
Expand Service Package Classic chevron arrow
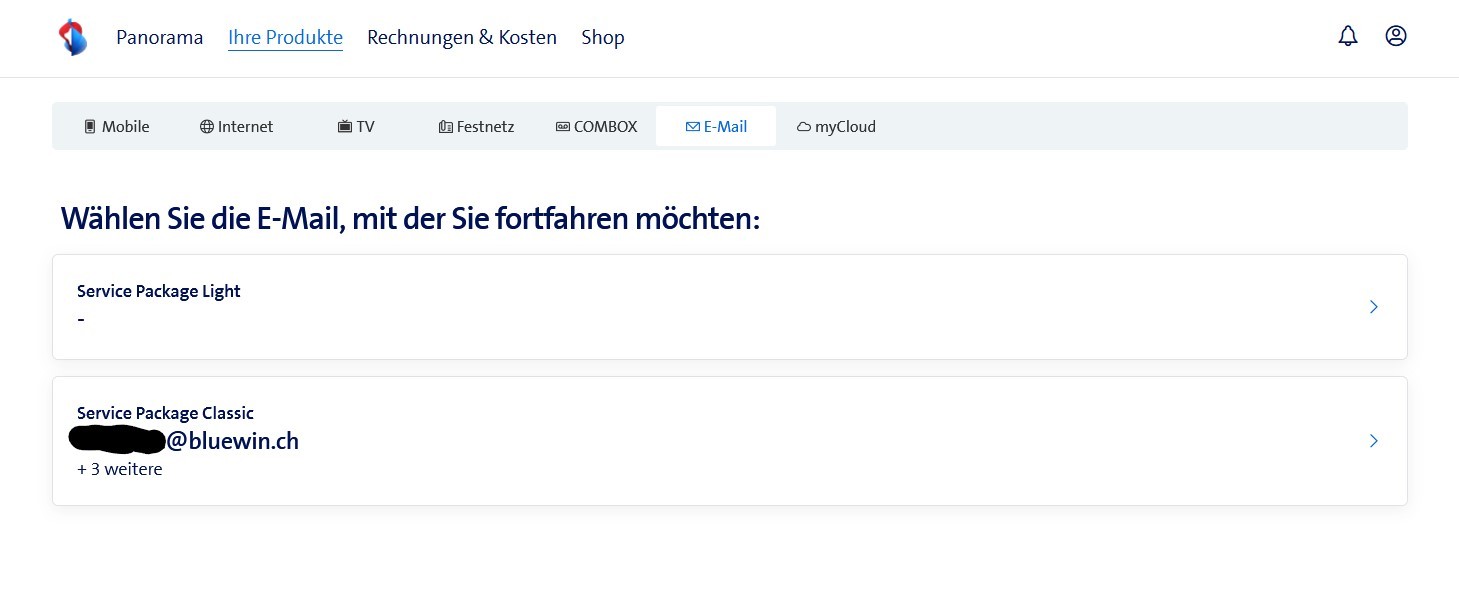tap(1374, 441)
